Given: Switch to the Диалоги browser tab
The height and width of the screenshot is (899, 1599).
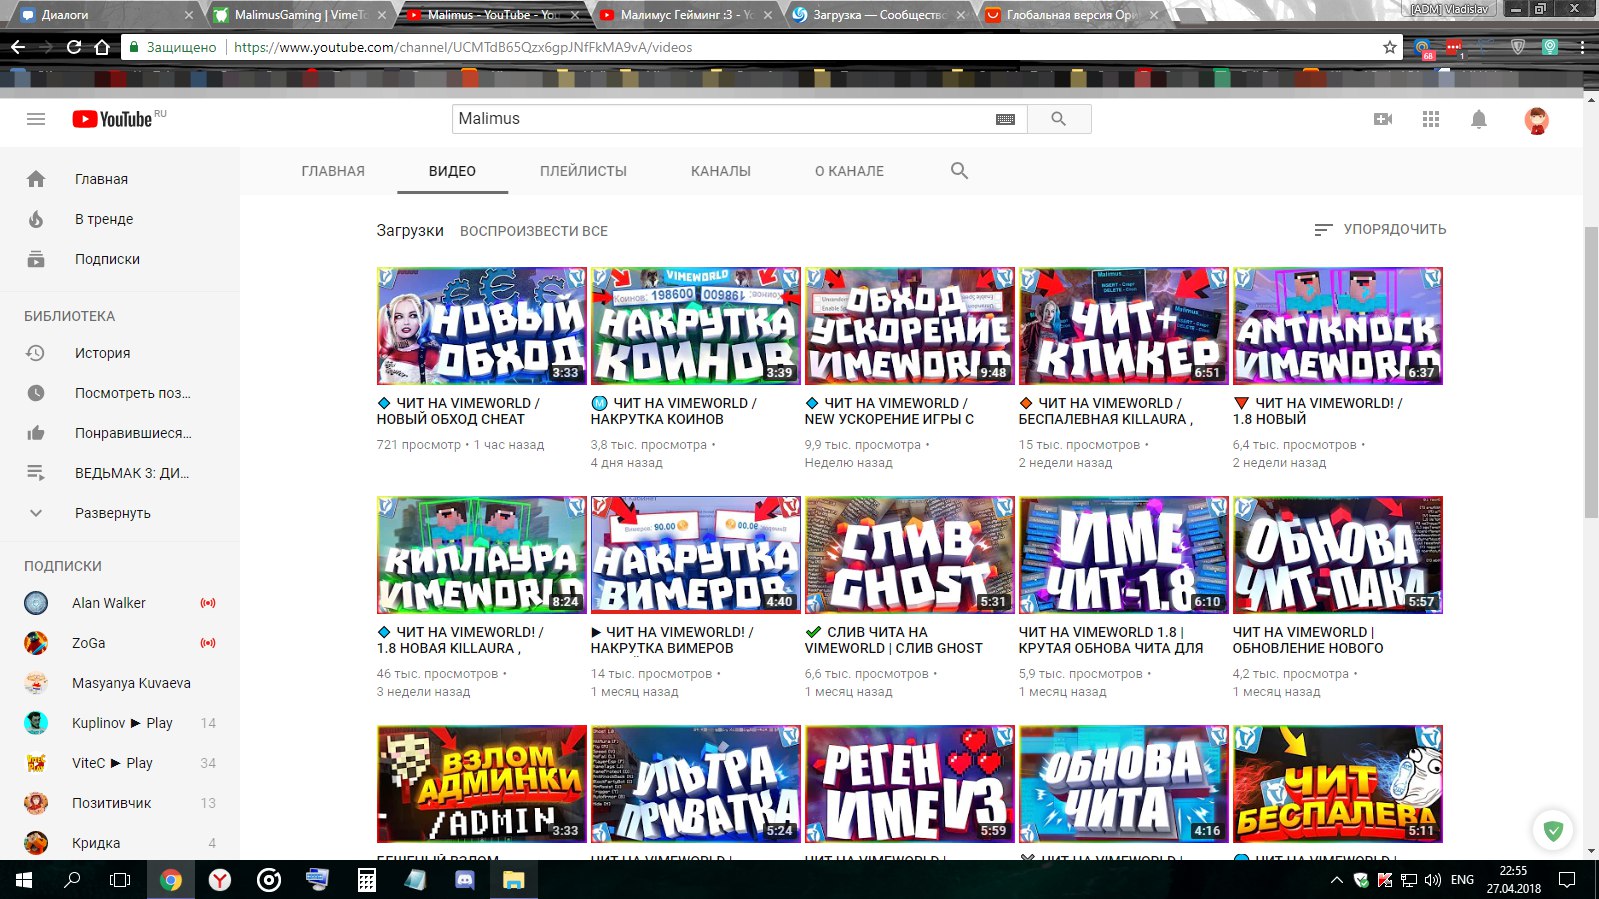Looking at the screenshot, I should point(105,15).
